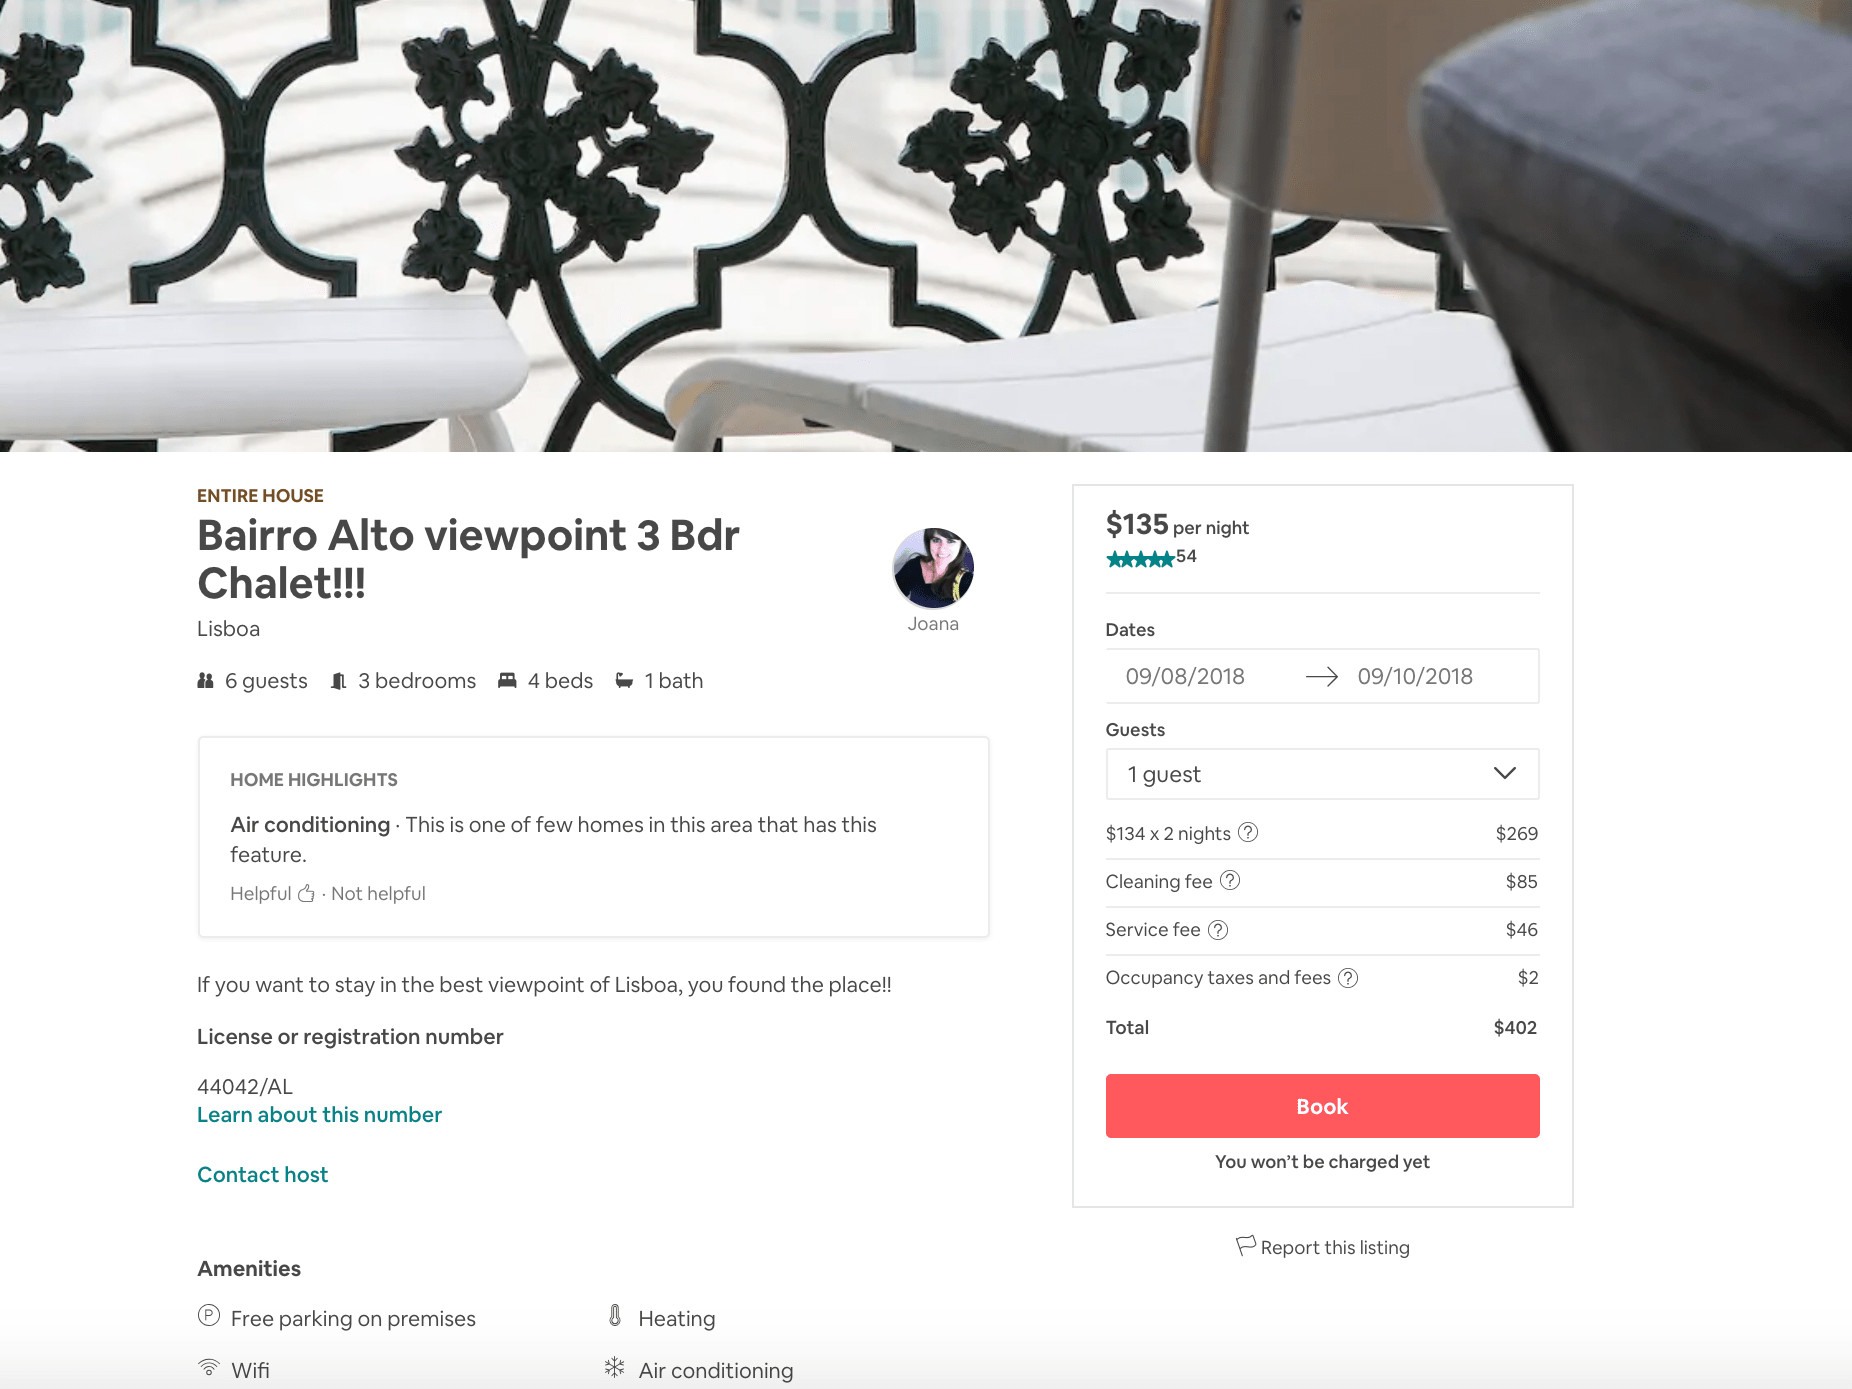The width and height of the screenshot is (1852, 1389).
Task: Mark highlight as Not helpful
Action: pyautogui.click(x=378, y=894)
